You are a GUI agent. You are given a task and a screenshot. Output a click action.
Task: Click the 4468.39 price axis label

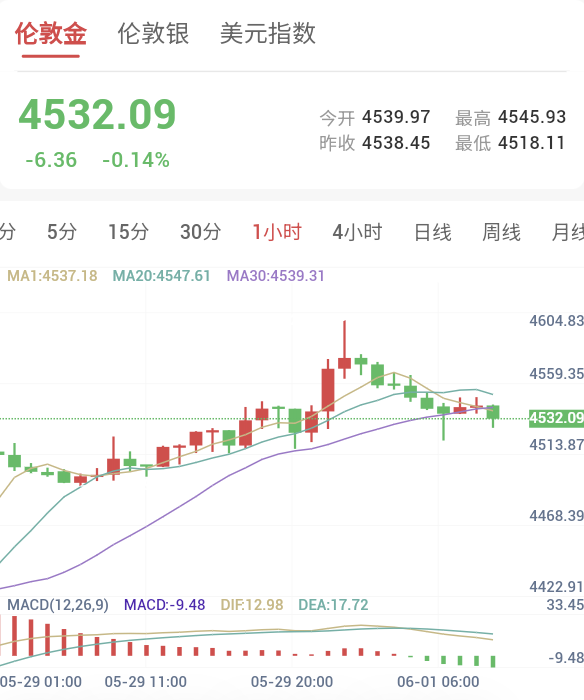point(556,516)
